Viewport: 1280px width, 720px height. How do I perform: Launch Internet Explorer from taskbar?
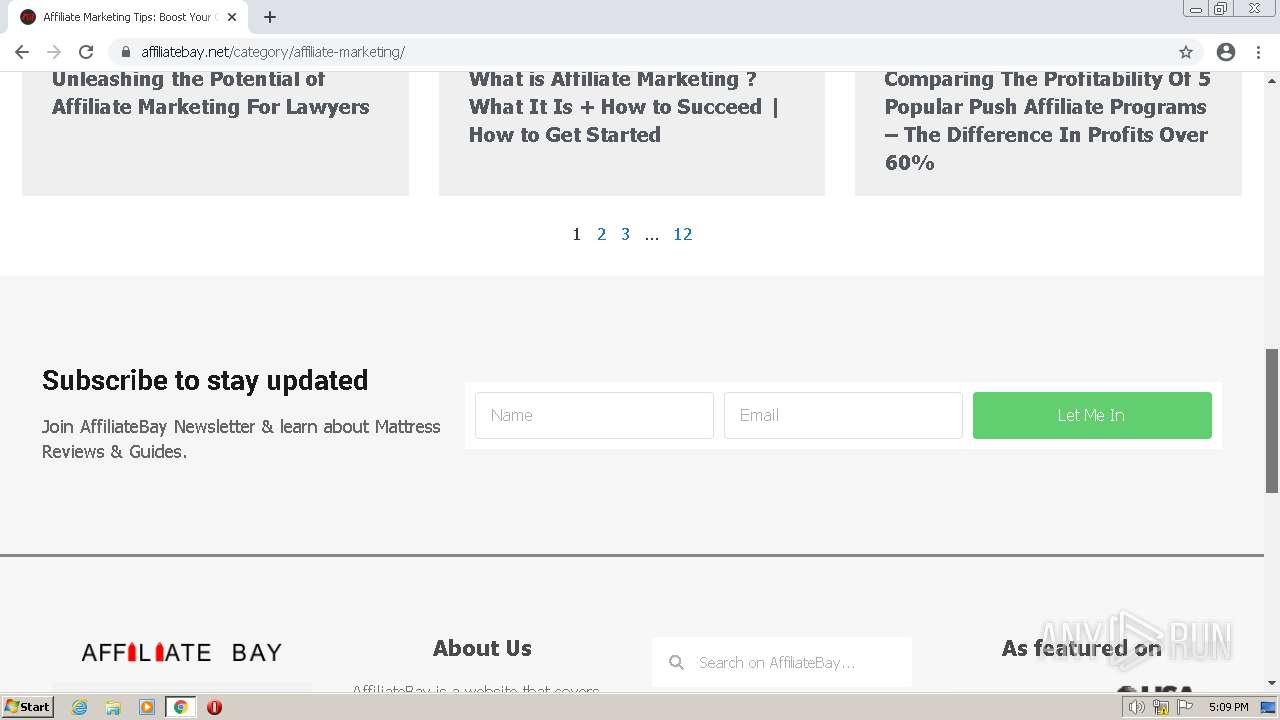pos(80,707)
